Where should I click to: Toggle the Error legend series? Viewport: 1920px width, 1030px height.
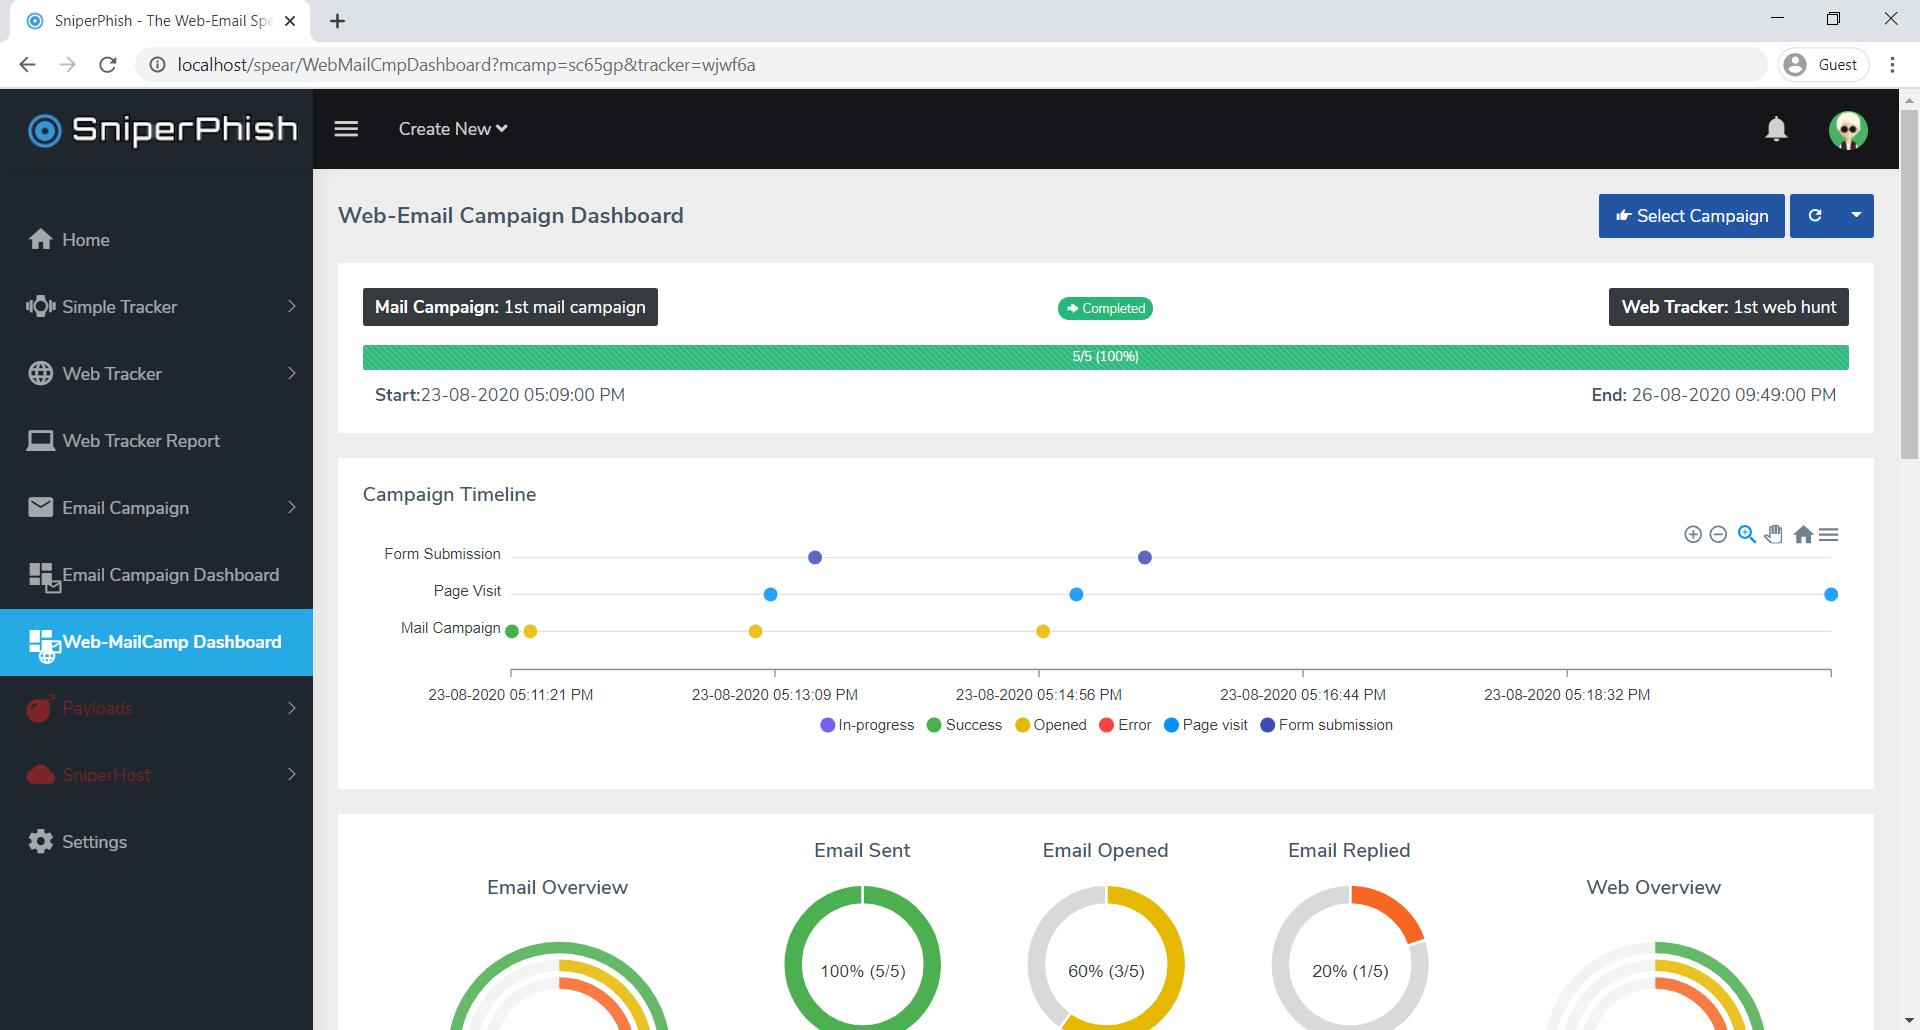1125,725
